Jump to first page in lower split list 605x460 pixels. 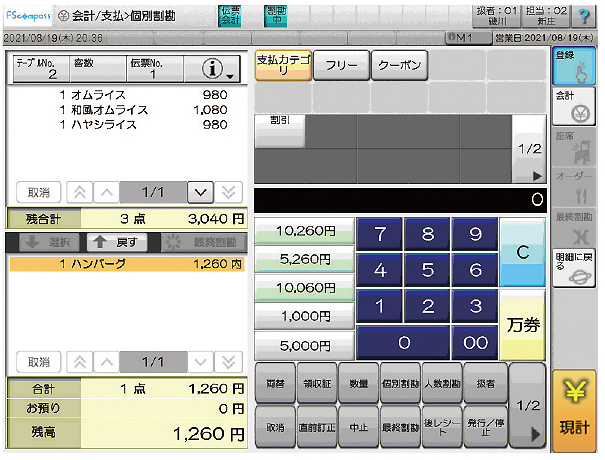(x=80, y=362)
